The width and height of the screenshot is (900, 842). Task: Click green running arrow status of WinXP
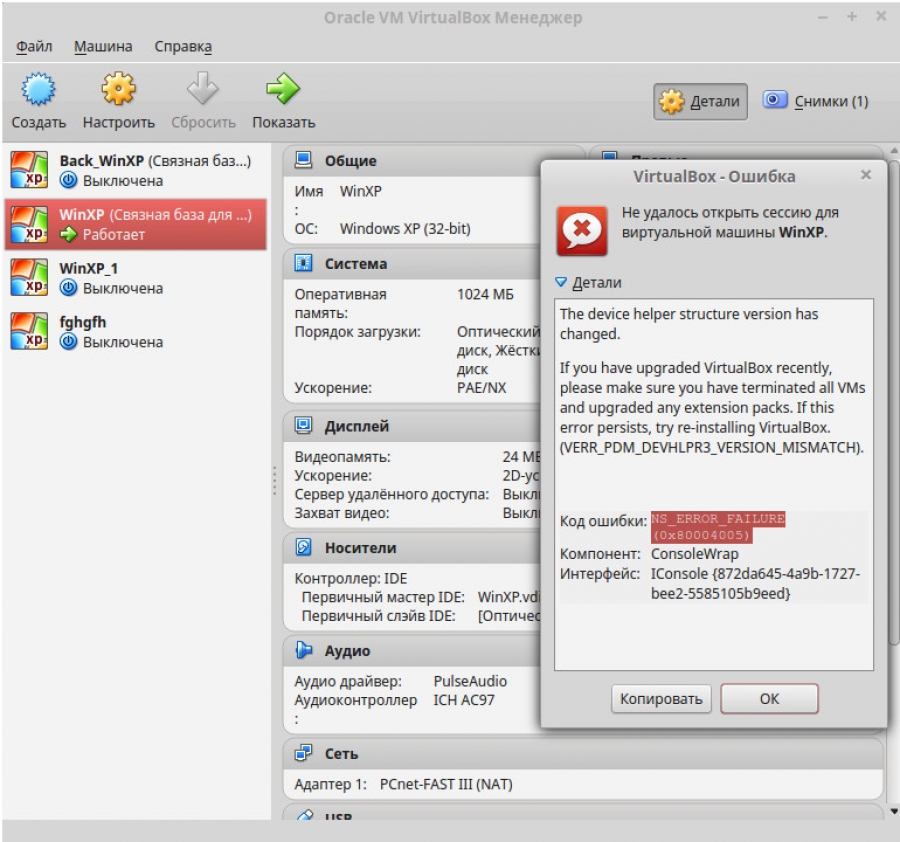(68, 234)
